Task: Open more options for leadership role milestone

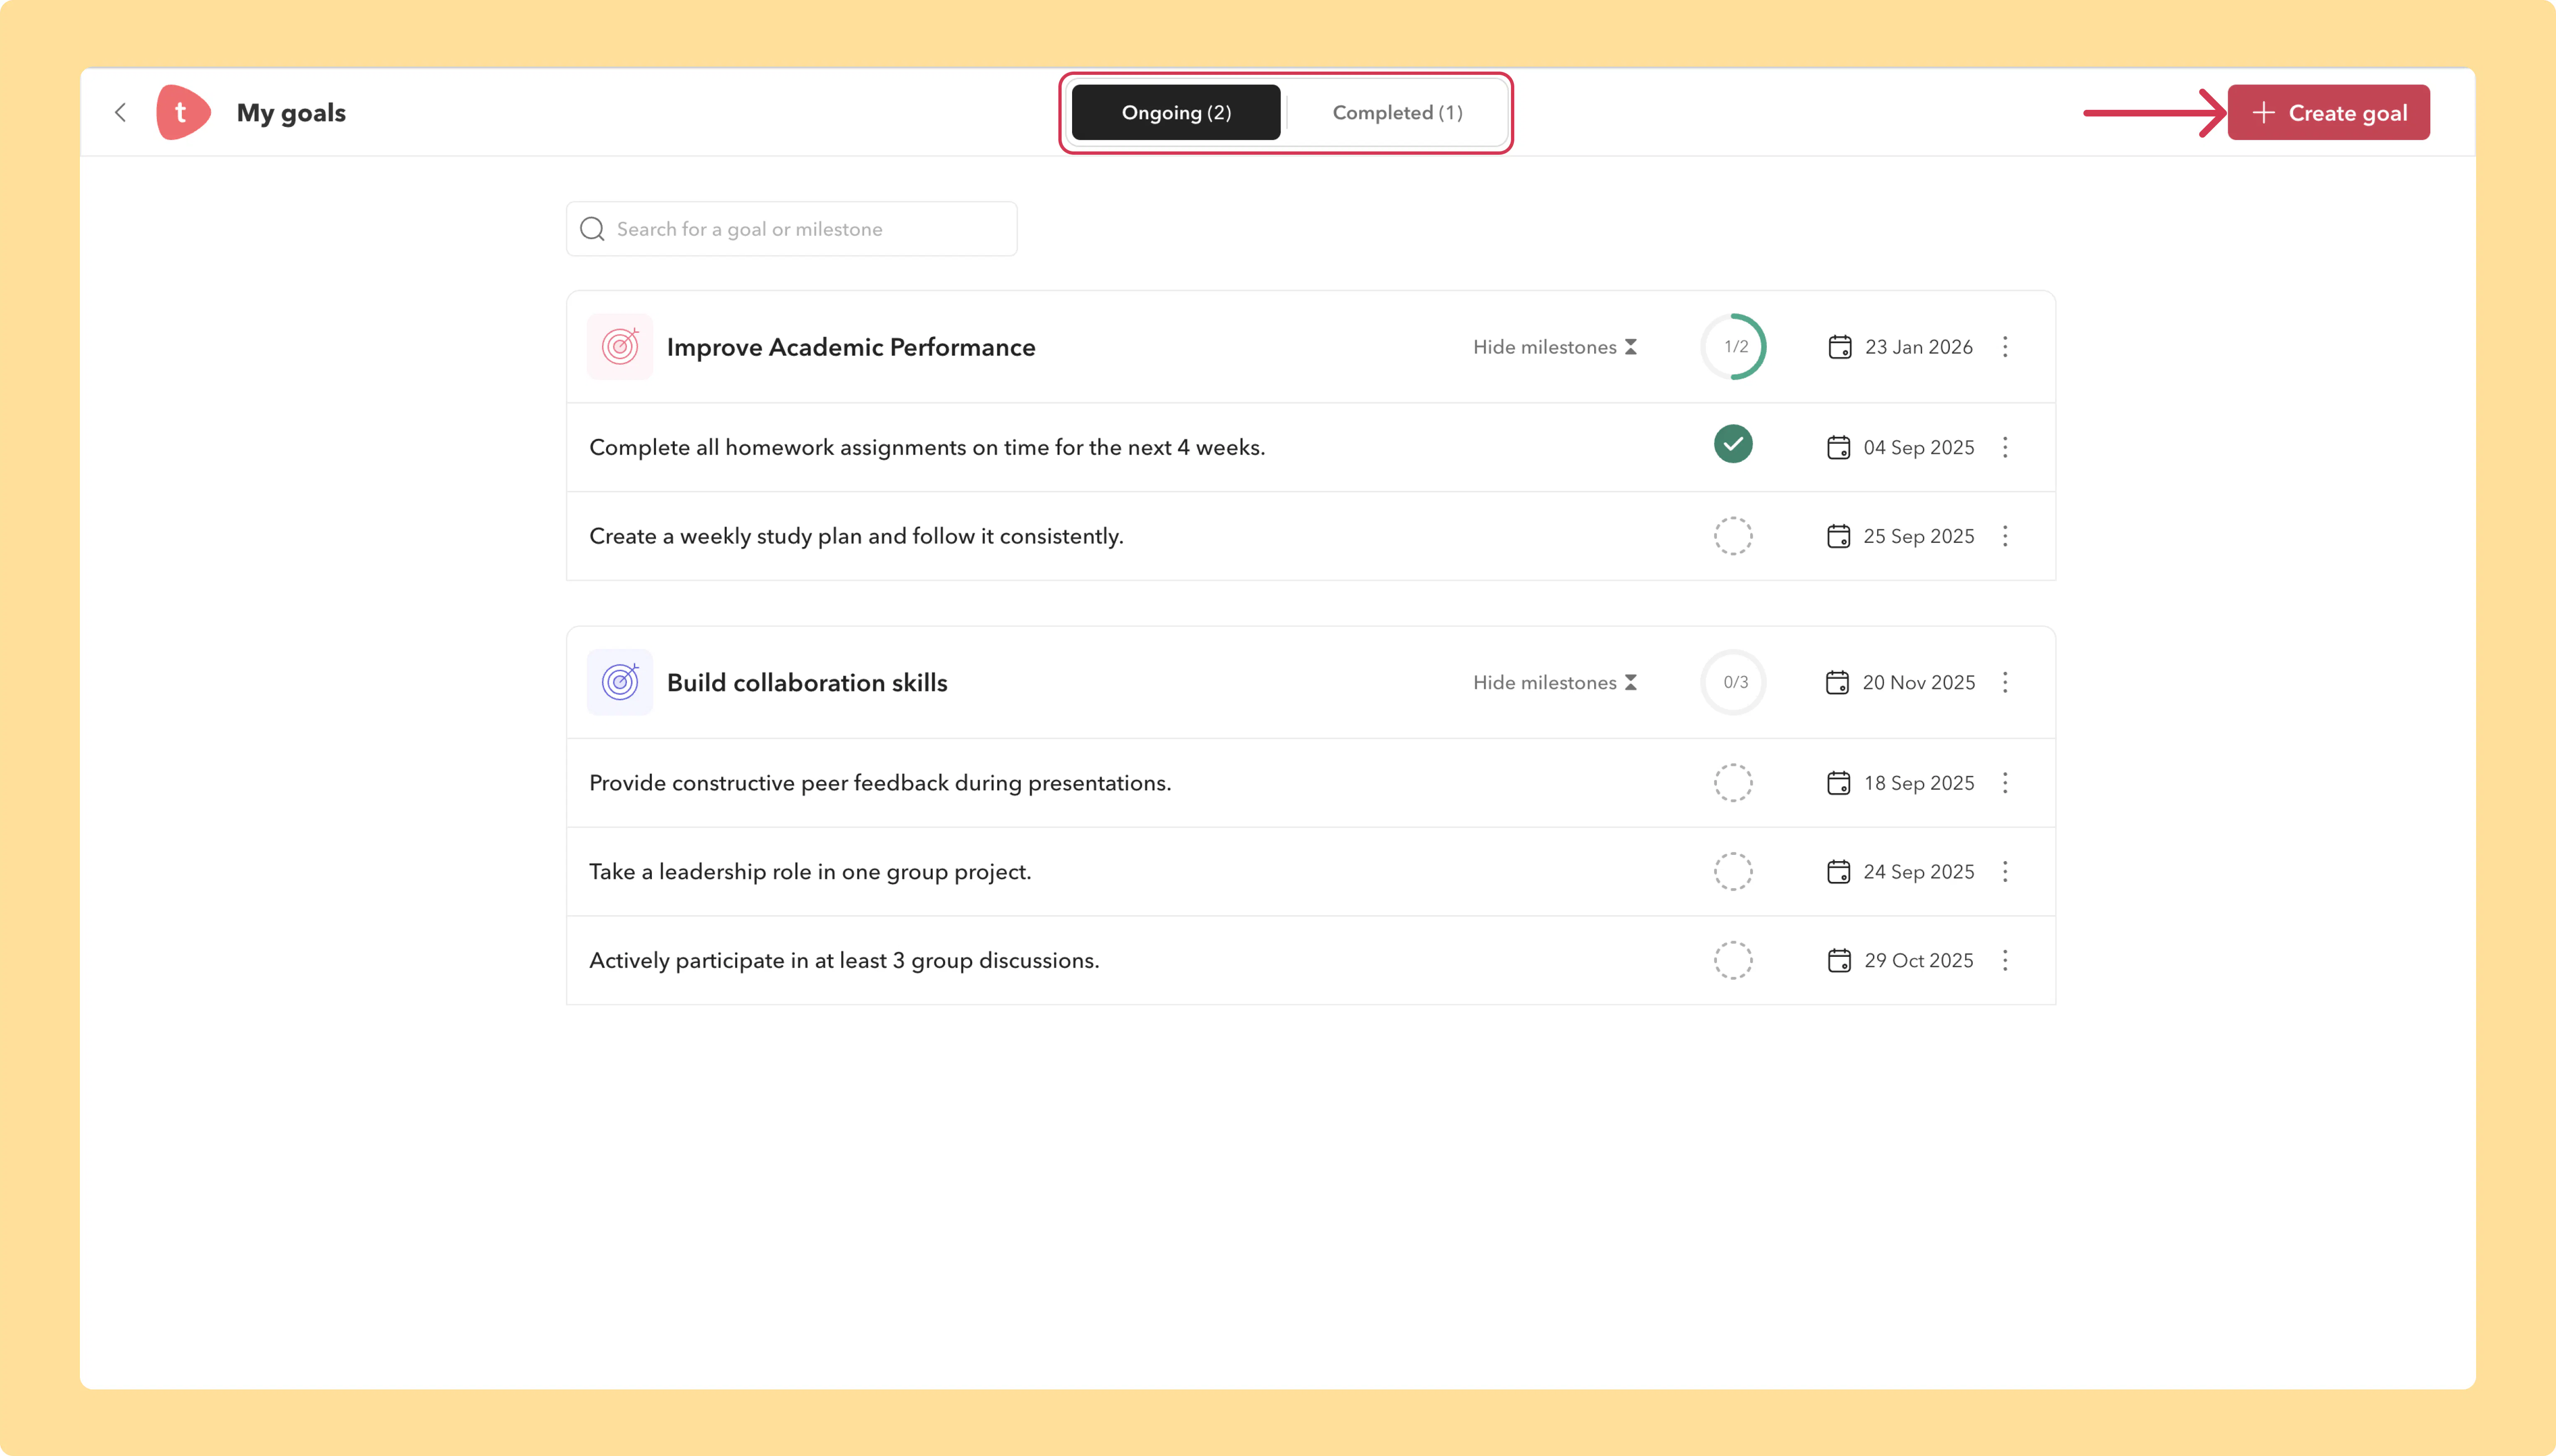Action: [x=2005, y=872]
